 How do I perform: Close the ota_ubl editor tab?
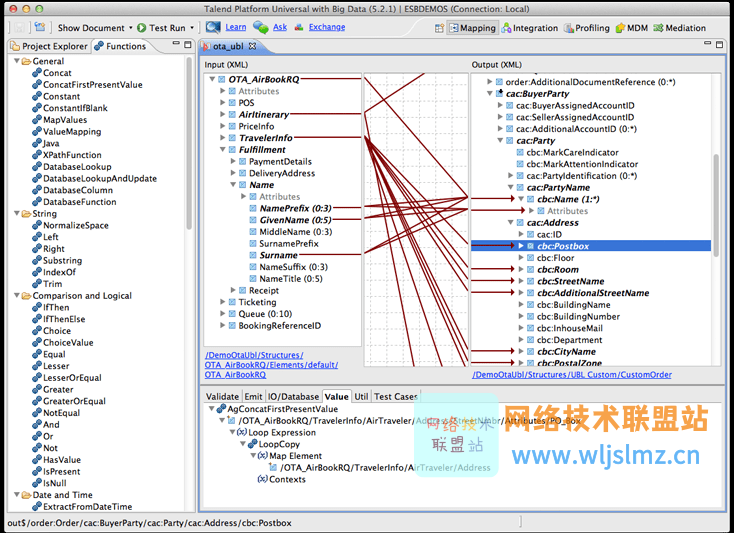[x=252, y=46]
